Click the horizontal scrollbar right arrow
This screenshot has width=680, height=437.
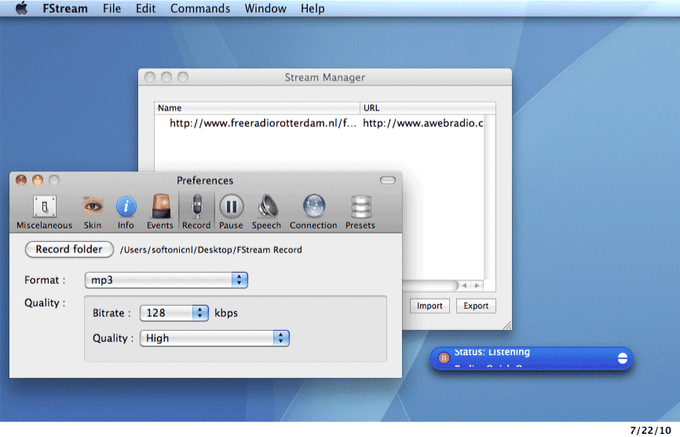coord(477,285)
